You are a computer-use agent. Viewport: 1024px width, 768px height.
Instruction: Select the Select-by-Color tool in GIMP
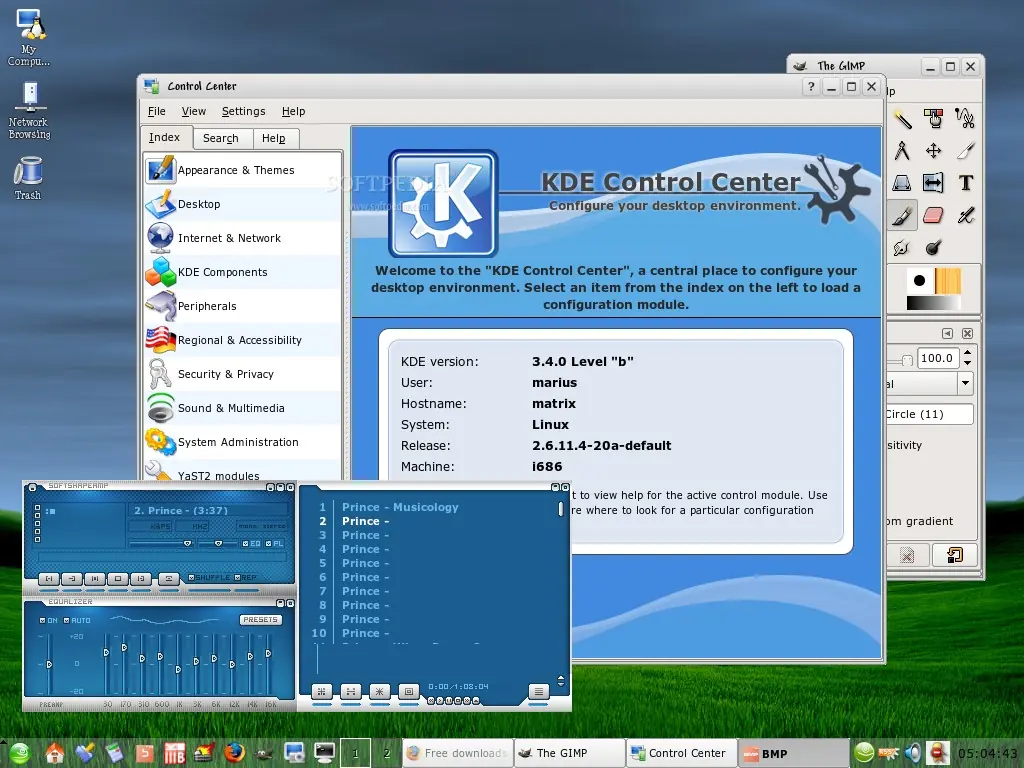tap(933, 118)
